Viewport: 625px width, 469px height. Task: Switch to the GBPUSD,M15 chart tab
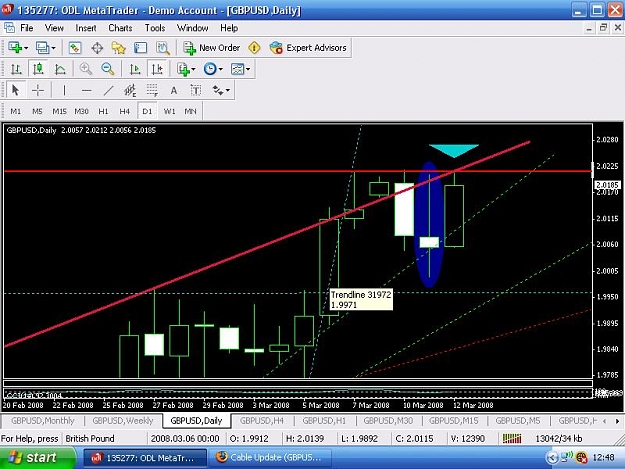pos(454,420)
